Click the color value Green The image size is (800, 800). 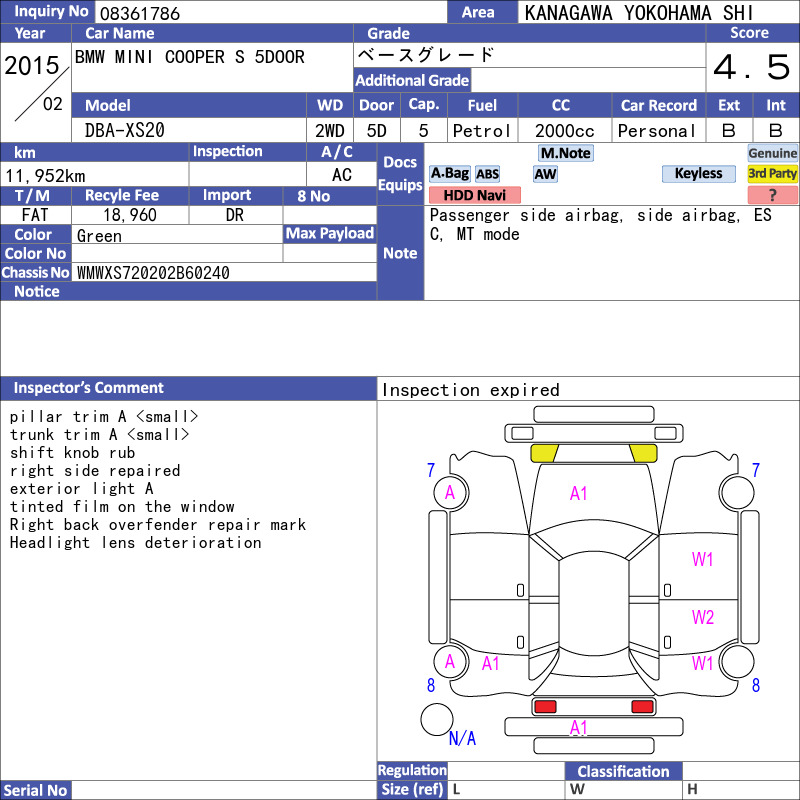tap(99, 236)
